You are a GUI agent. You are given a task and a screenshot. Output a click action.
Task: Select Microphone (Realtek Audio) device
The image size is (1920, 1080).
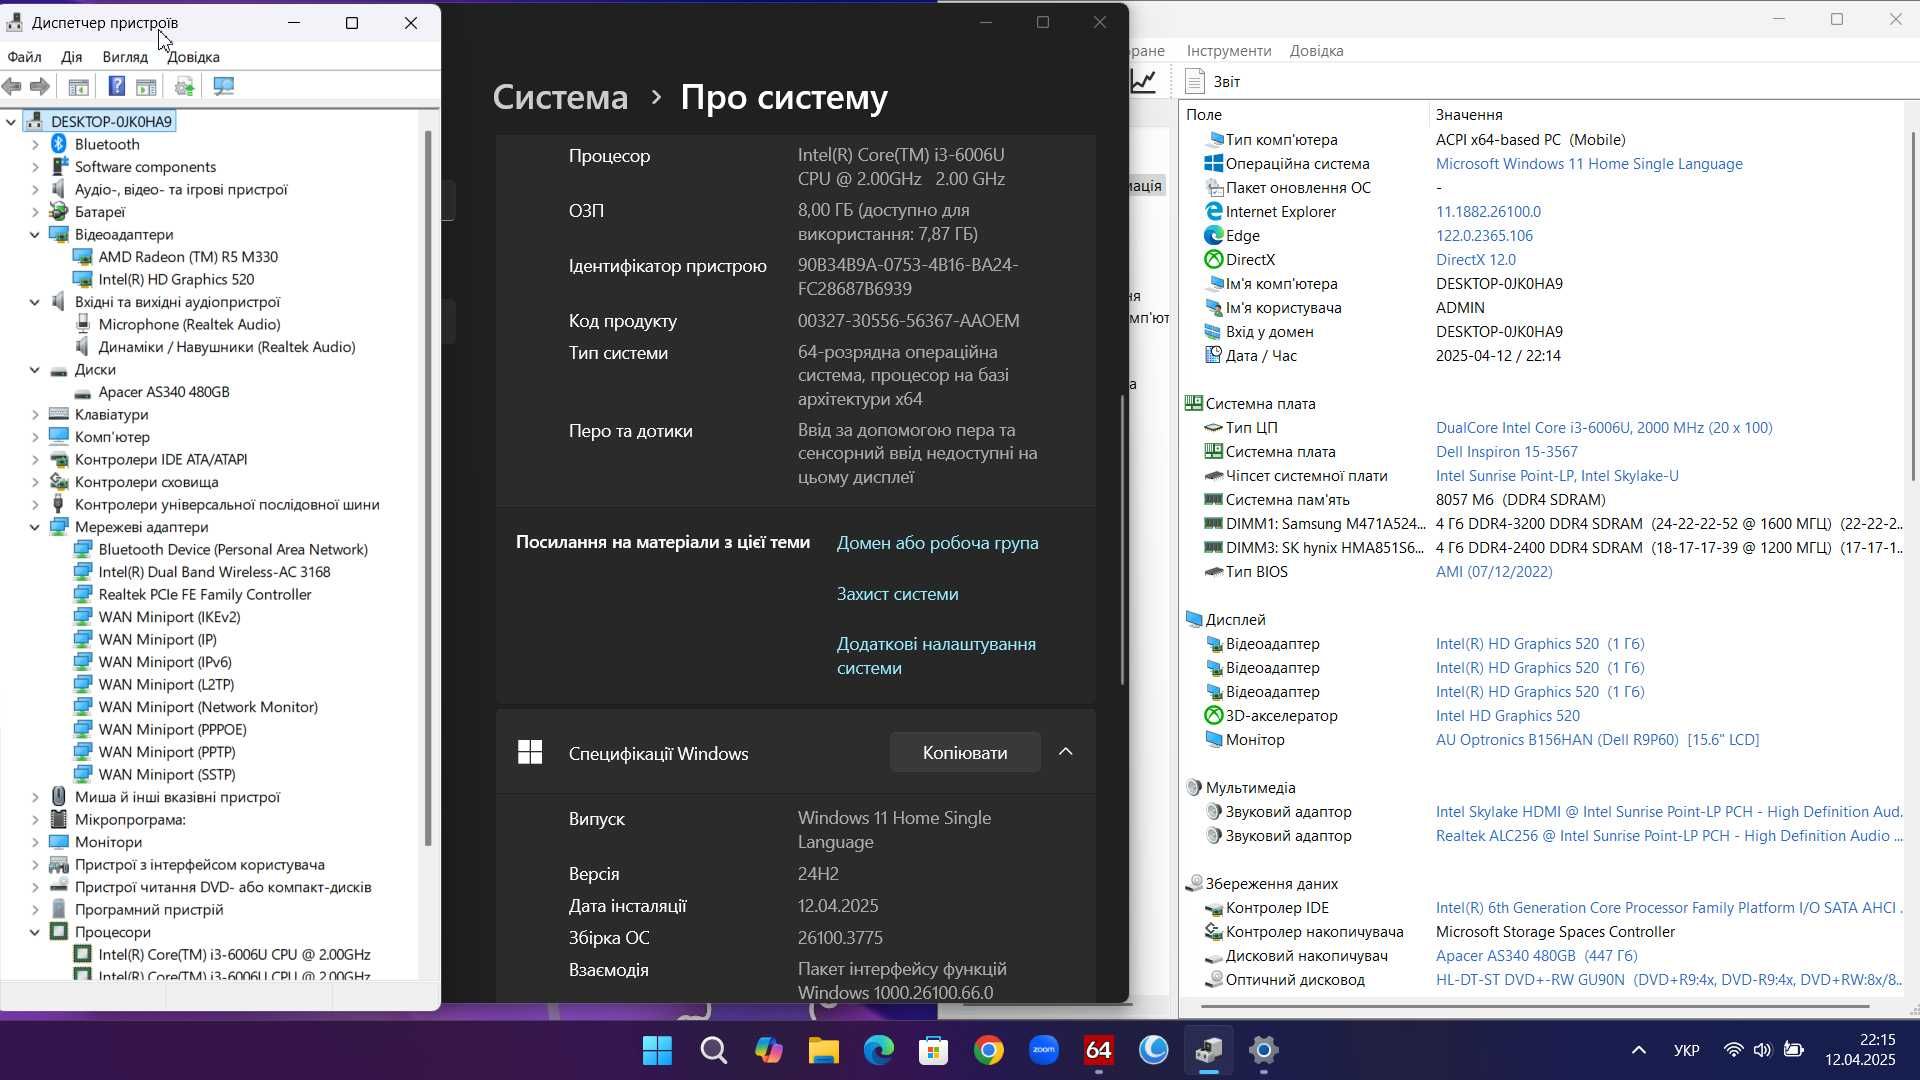pos(189,325)
